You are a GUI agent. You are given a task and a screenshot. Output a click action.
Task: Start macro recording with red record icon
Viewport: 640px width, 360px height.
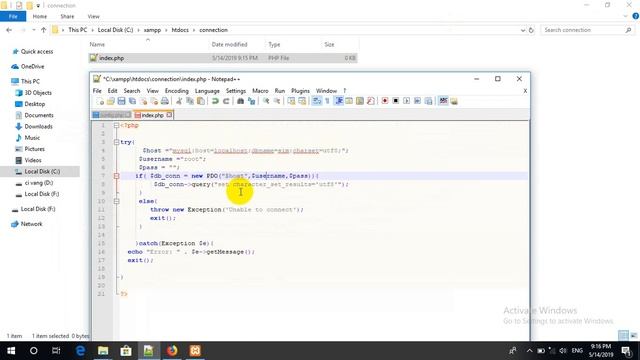click(x=385, y=100)
